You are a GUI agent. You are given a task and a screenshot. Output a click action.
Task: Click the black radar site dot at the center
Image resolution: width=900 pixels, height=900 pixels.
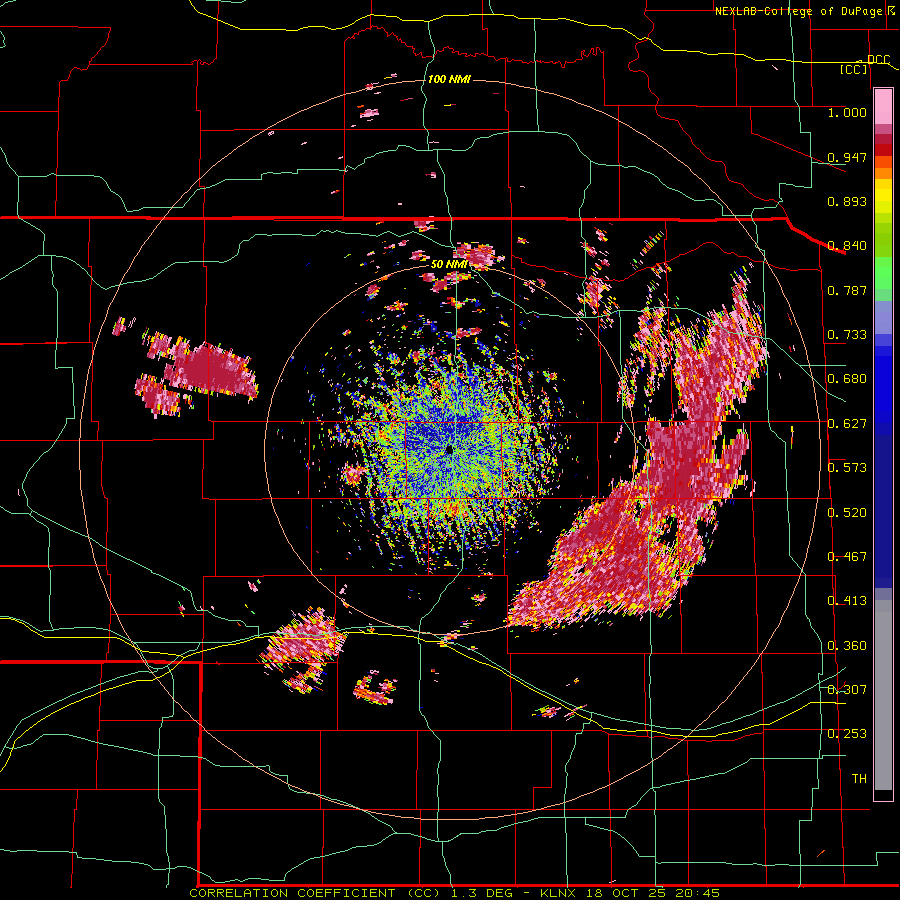point(449,451)
